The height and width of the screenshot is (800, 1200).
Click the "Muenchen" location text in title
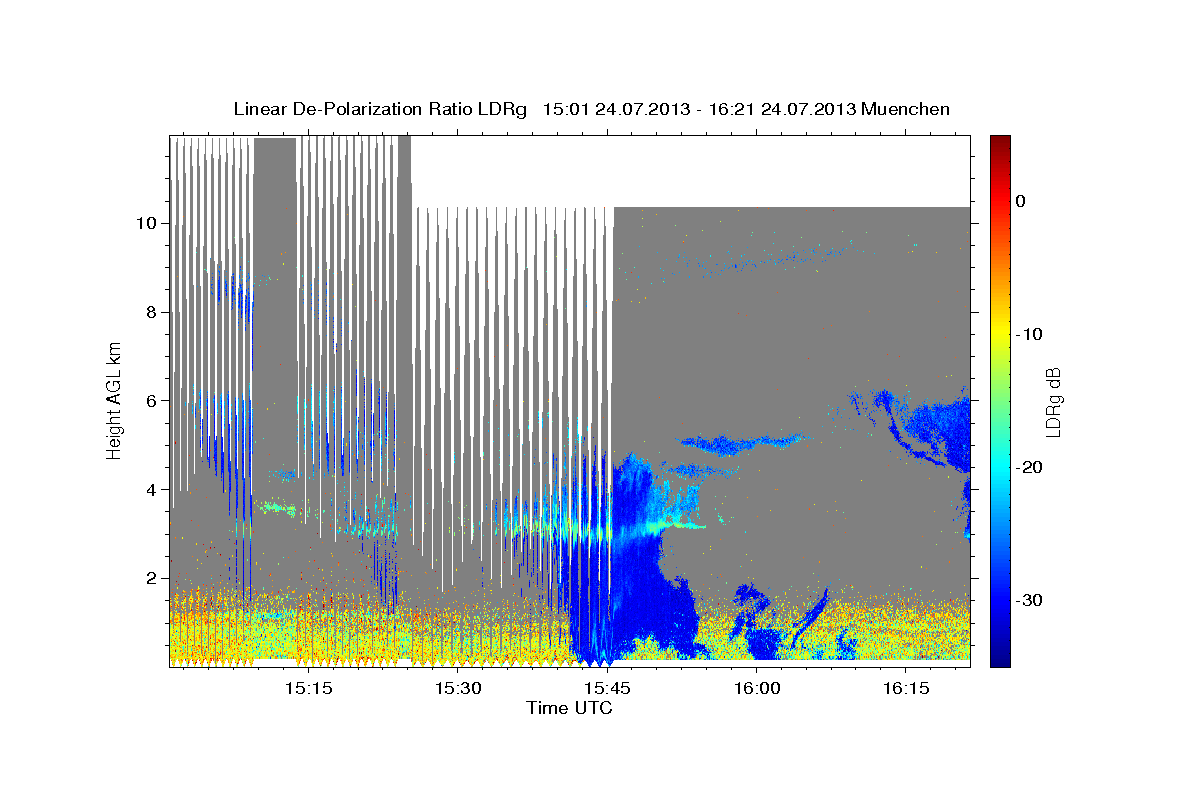pos(906,109)
